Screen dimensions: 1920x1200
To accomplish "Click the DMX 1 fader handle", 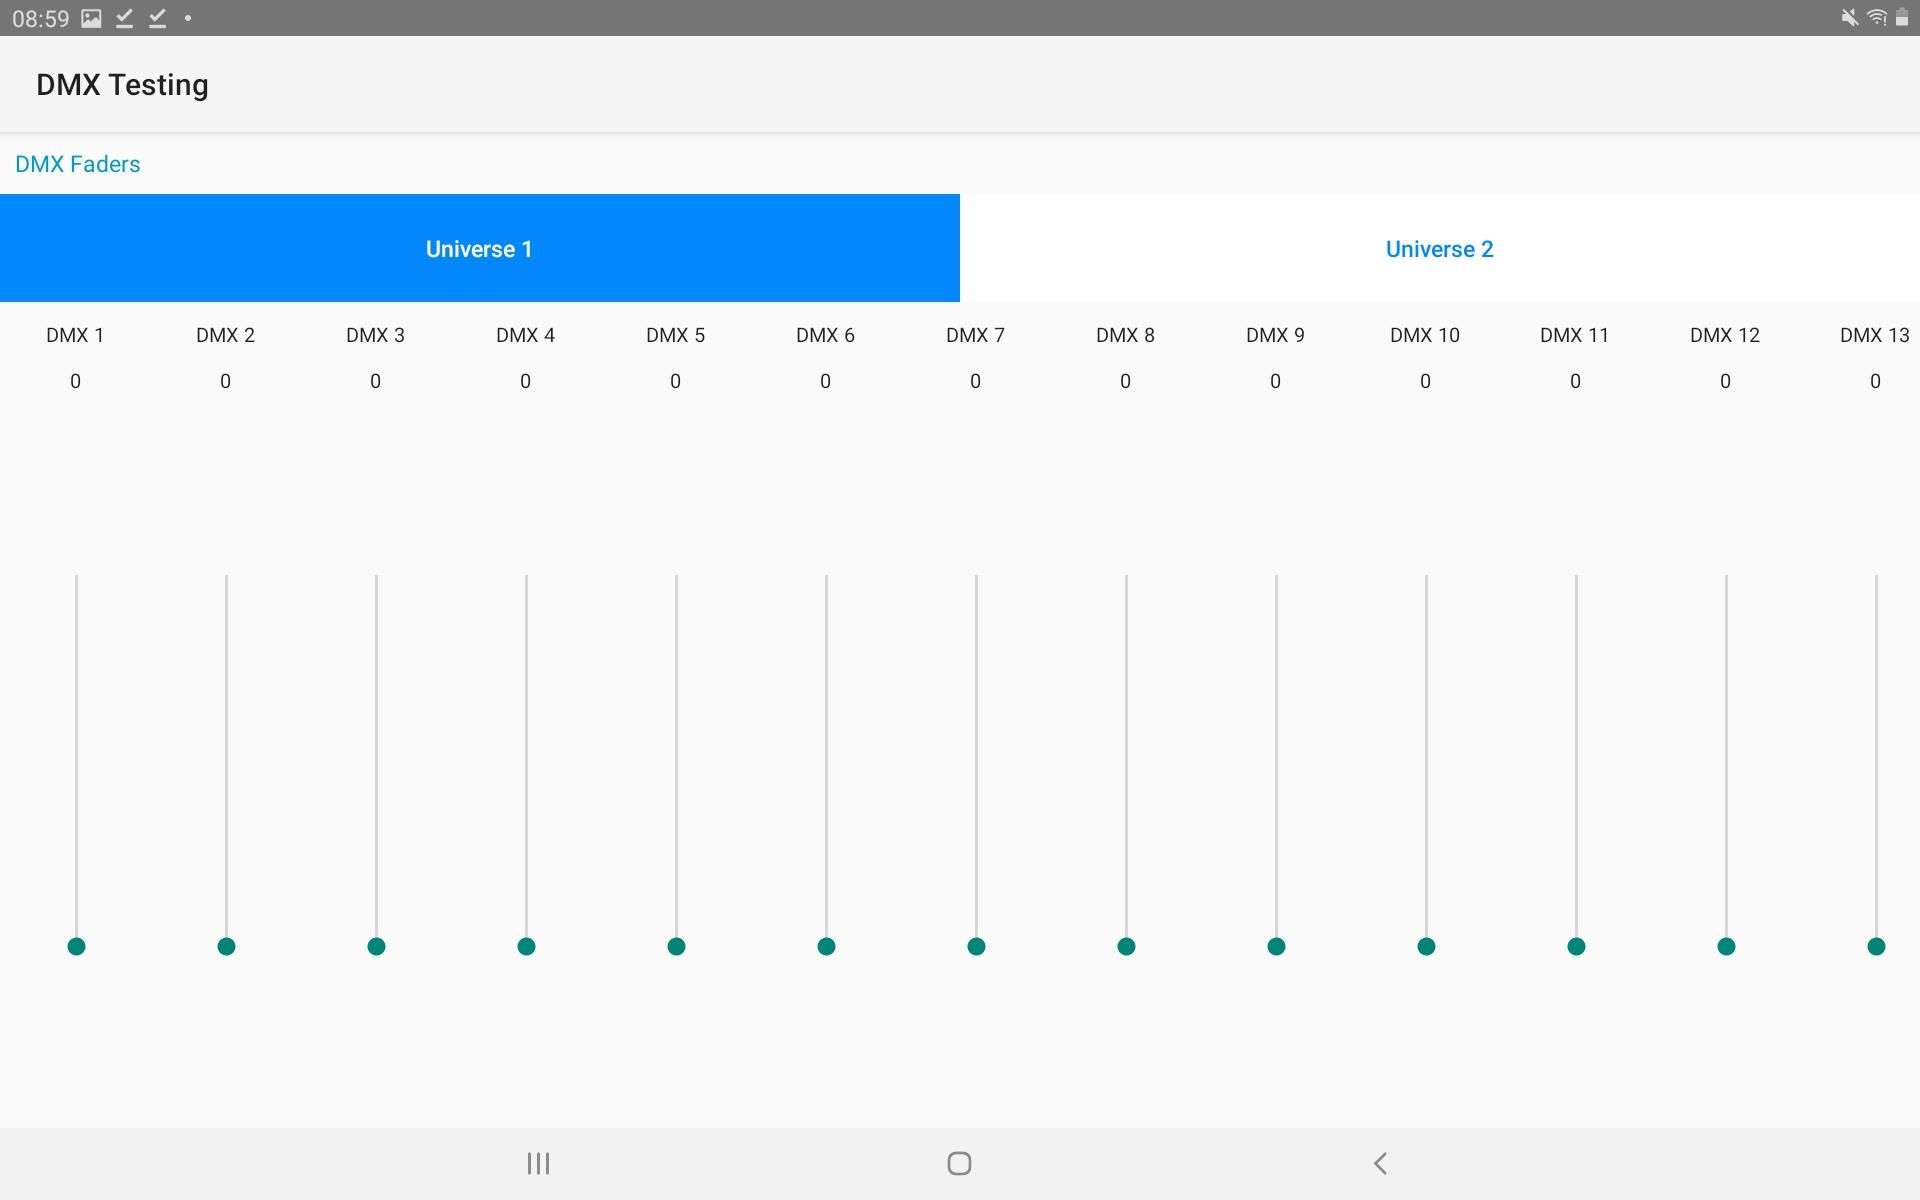I will (76, 946).
